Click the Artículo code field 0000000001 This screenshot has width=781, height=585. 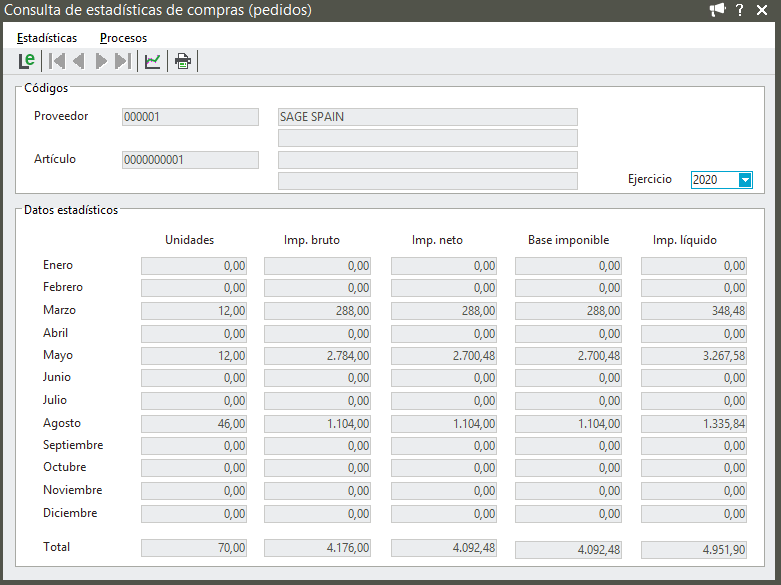click(x=190, y=160)
